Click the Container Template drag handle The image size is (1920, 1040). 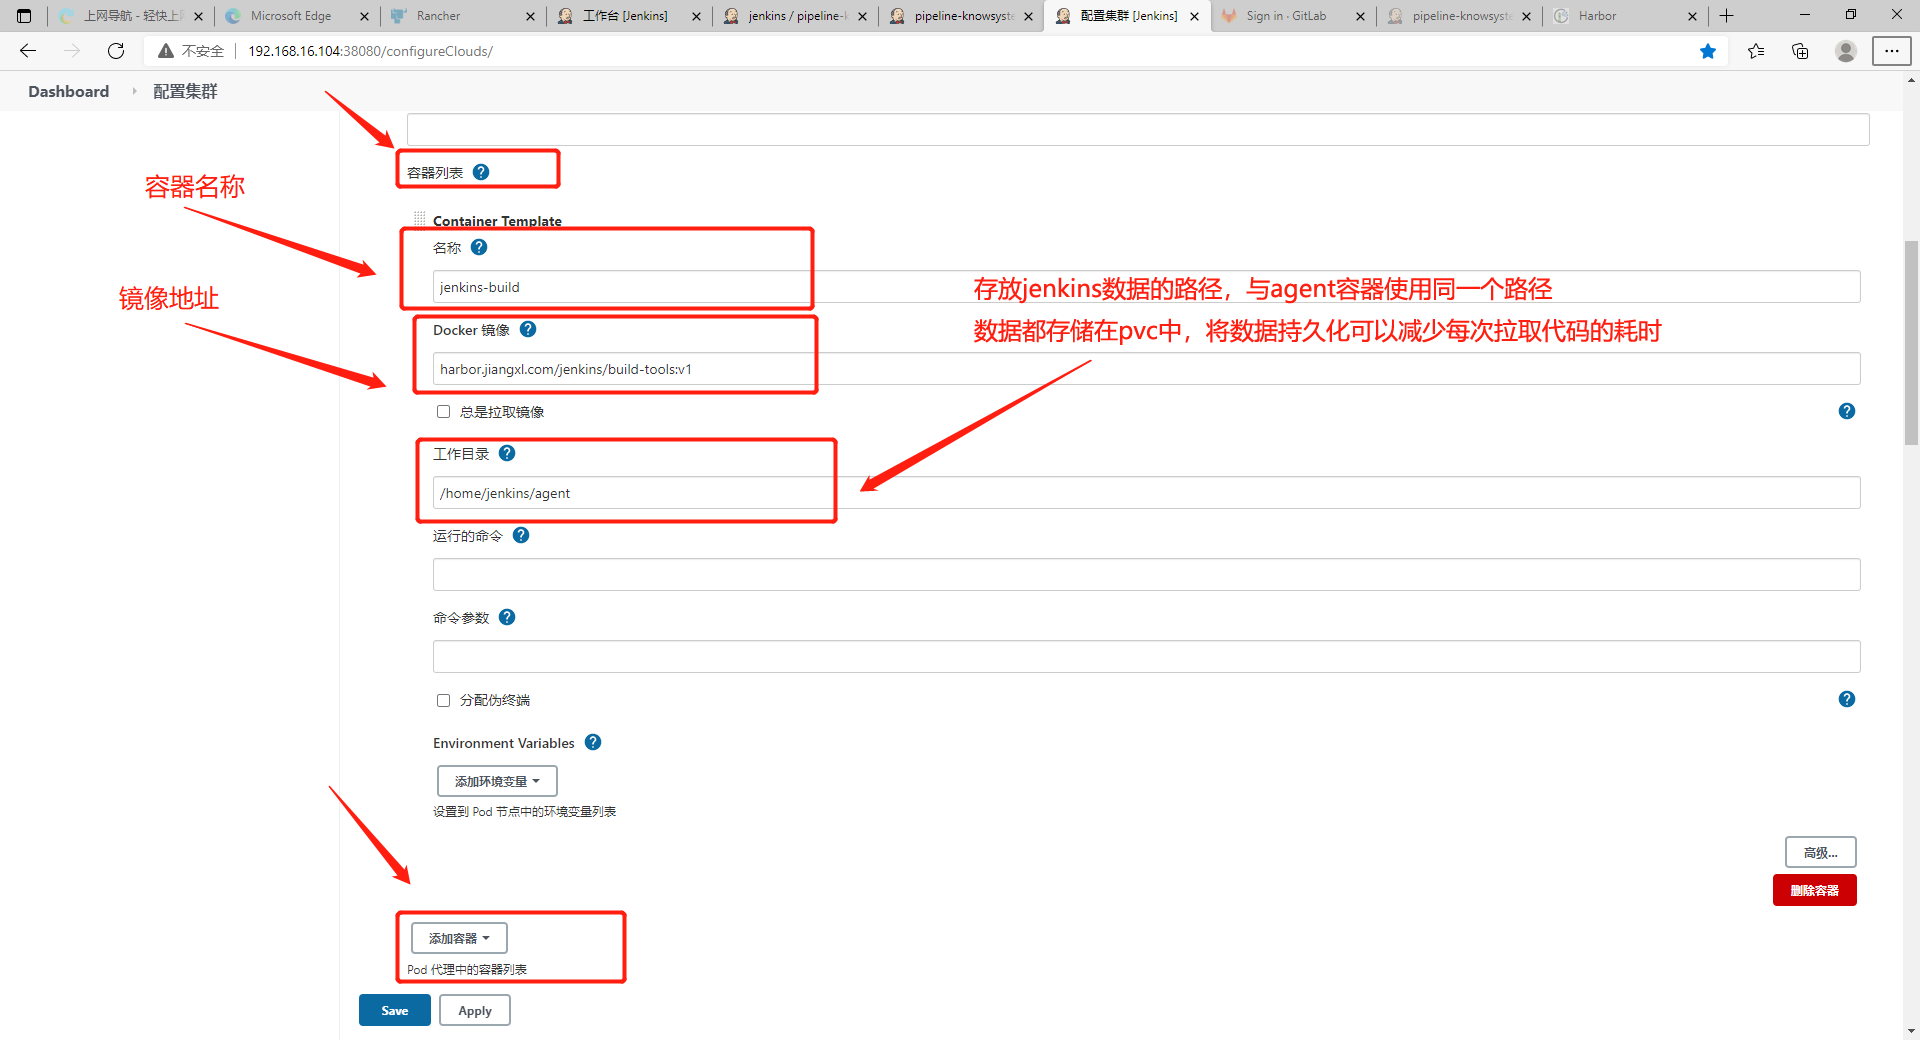point(420,219)
